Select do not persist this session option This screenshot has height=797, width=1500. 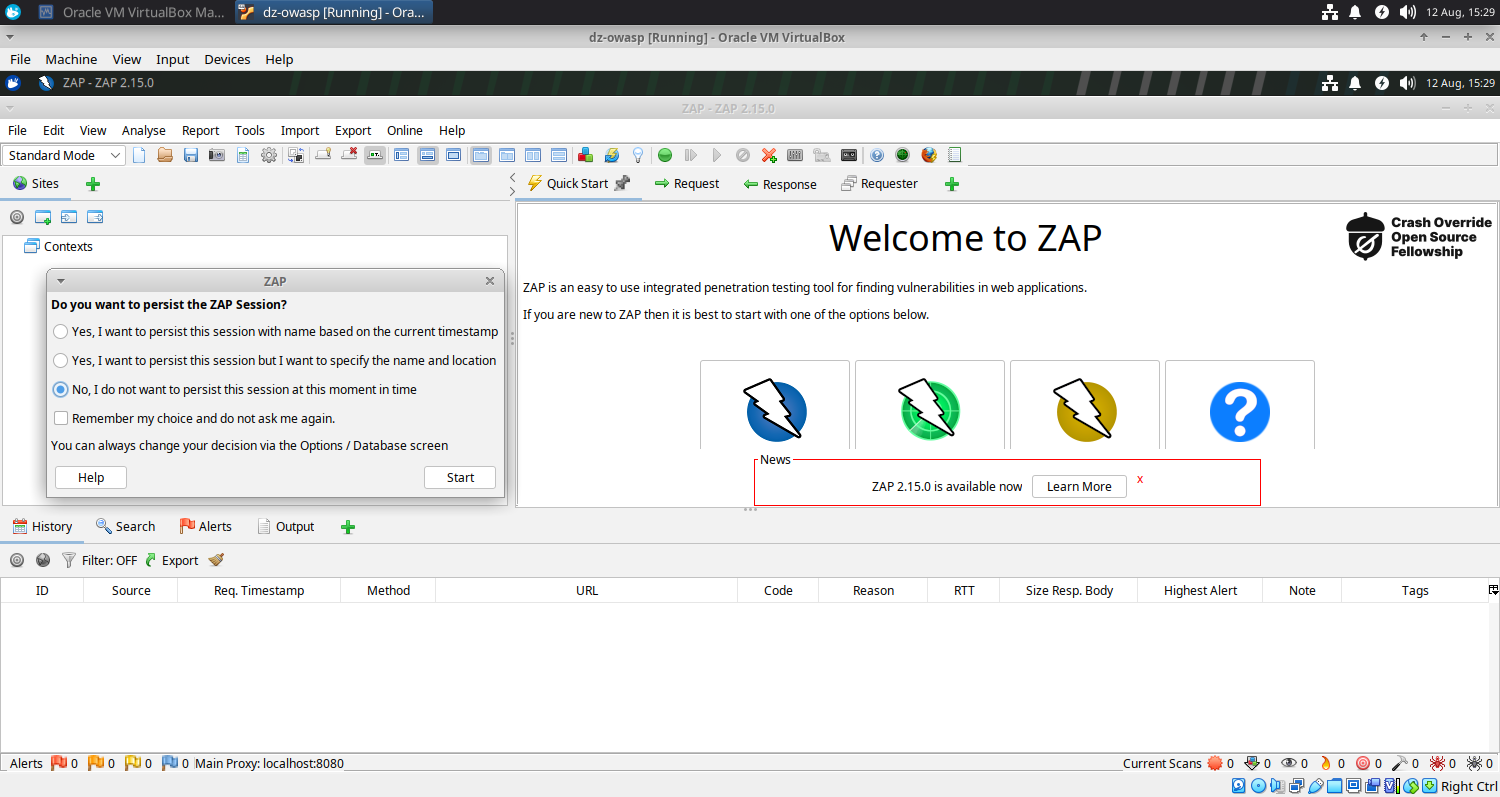[x=61, y=390]
